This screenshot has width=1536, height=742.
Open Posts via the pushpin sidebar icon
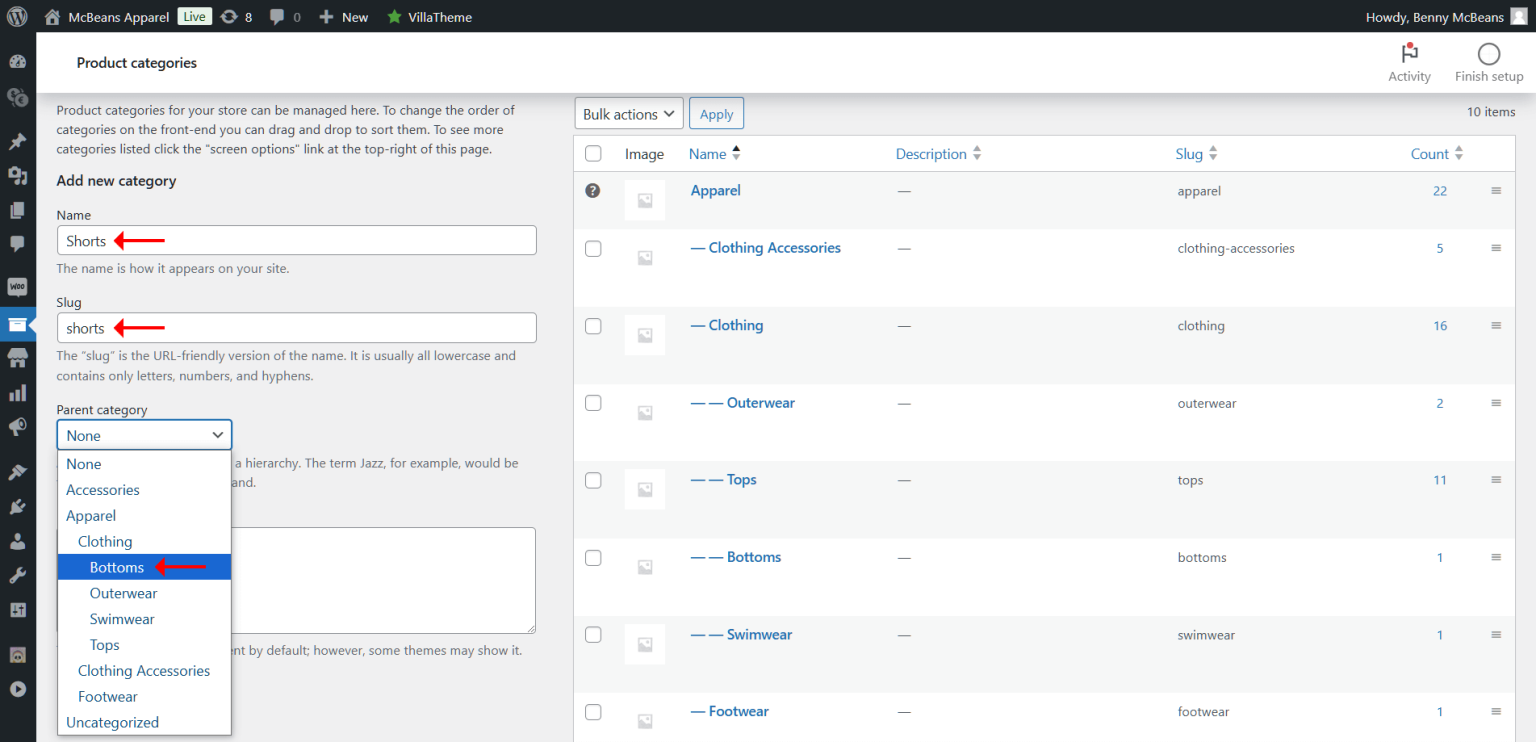tap(17, 141)
